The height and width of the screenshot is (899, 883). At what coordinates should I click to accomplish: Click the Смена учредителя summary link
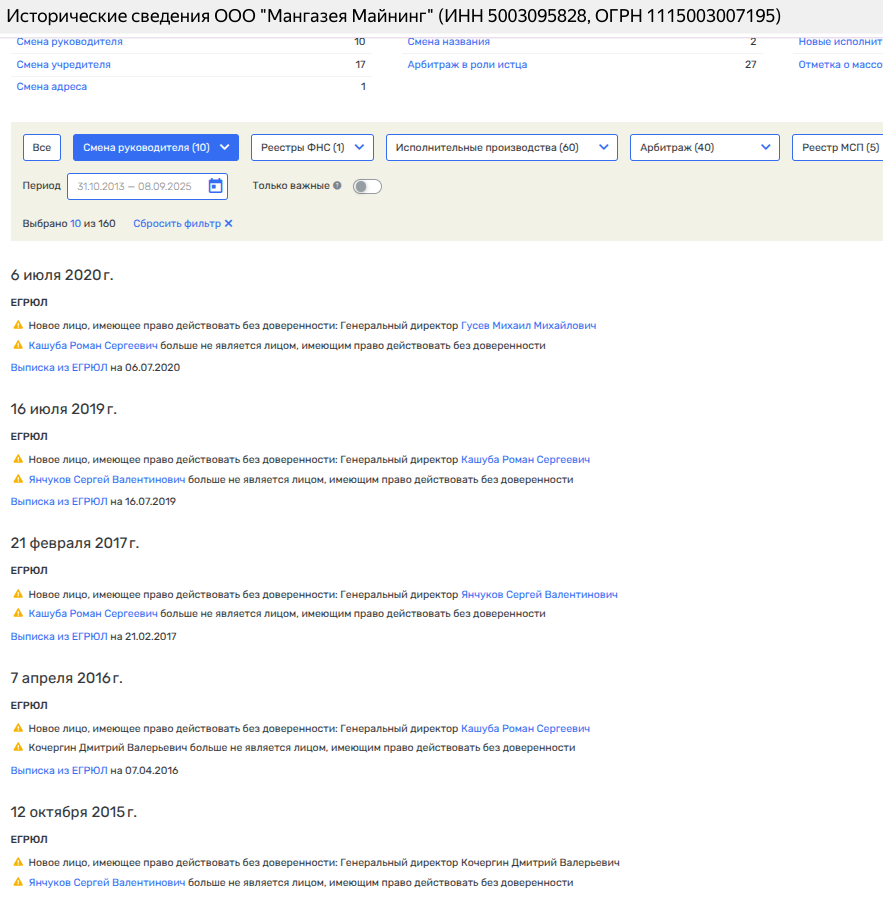tap(63, 65)
